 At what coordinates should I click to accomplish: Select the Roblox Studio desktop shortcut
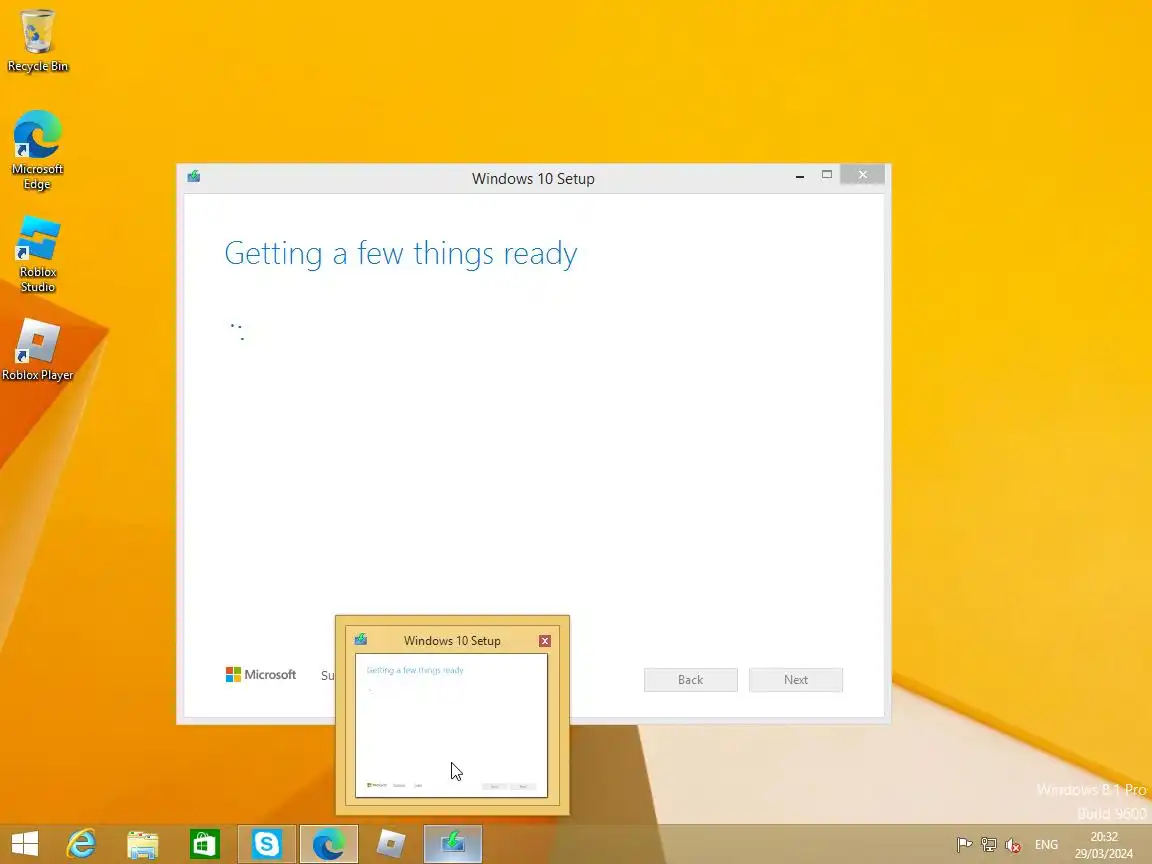[37, 254]
